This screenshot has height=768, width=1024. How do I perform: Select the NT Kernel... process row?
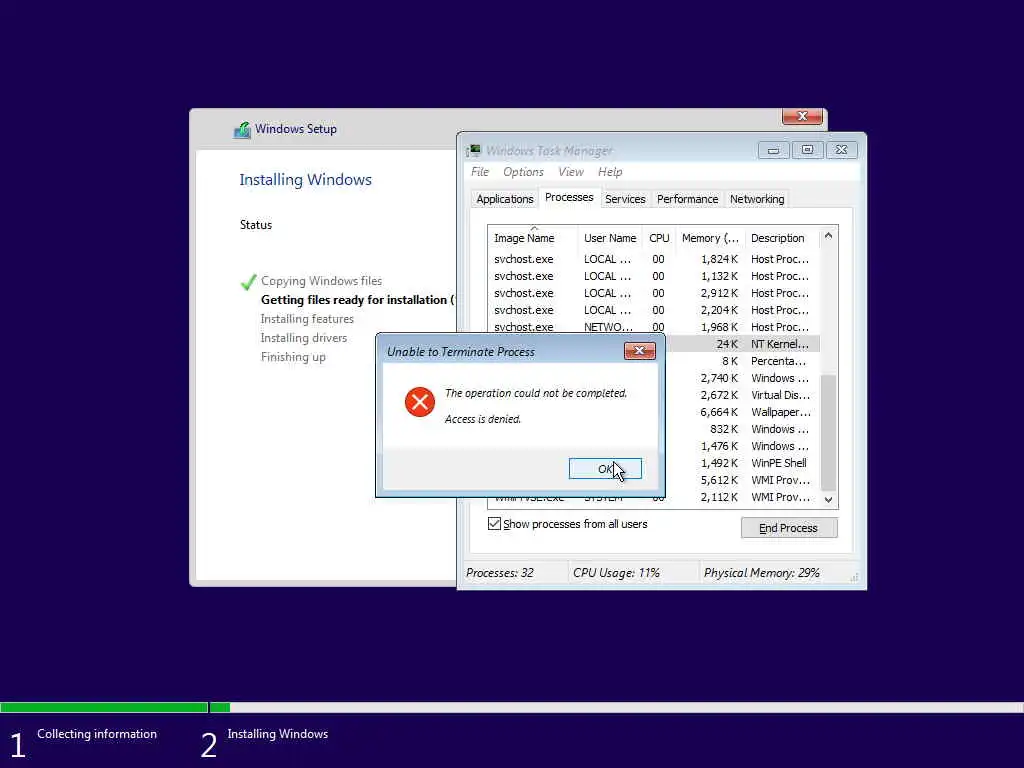[x=742, y=344]
